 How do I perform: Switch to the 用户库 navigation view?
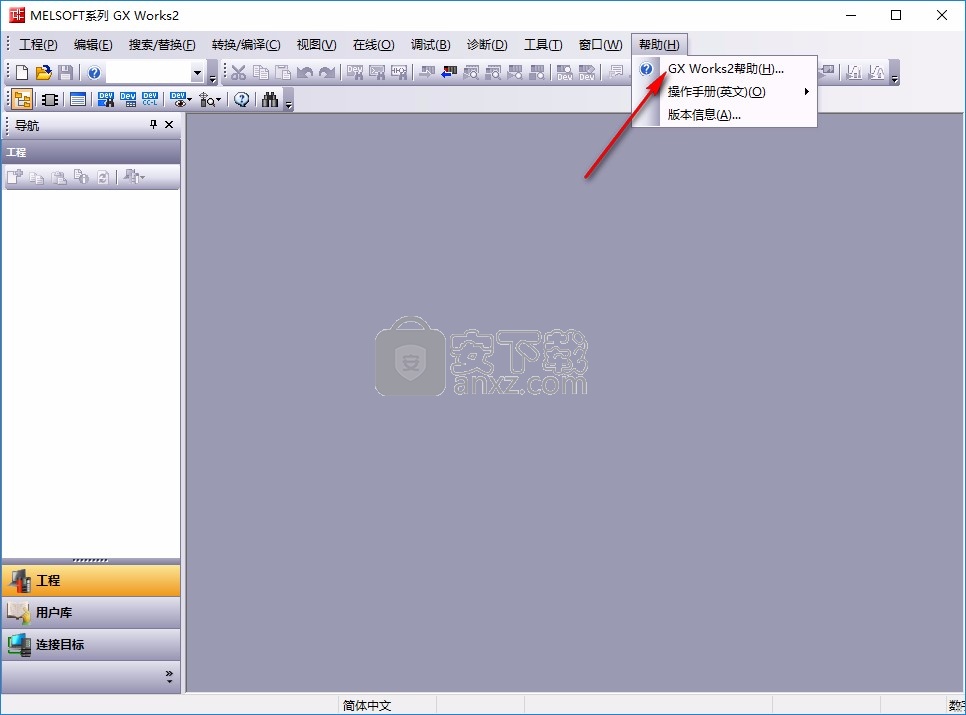coord(91,613)
